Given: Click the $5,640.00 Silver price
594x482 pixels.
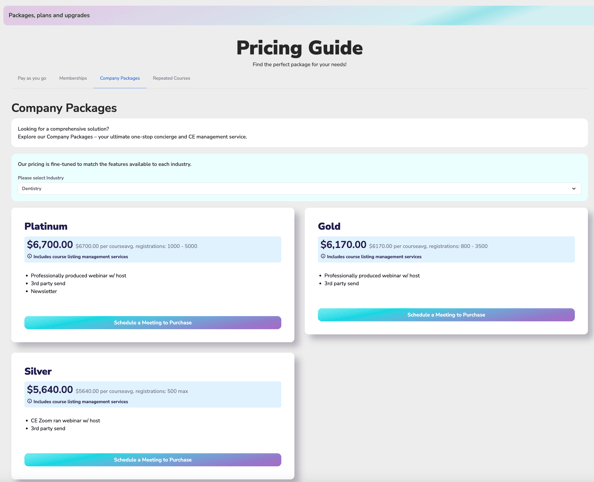Looking at the screenshot, I should (50, 390).
